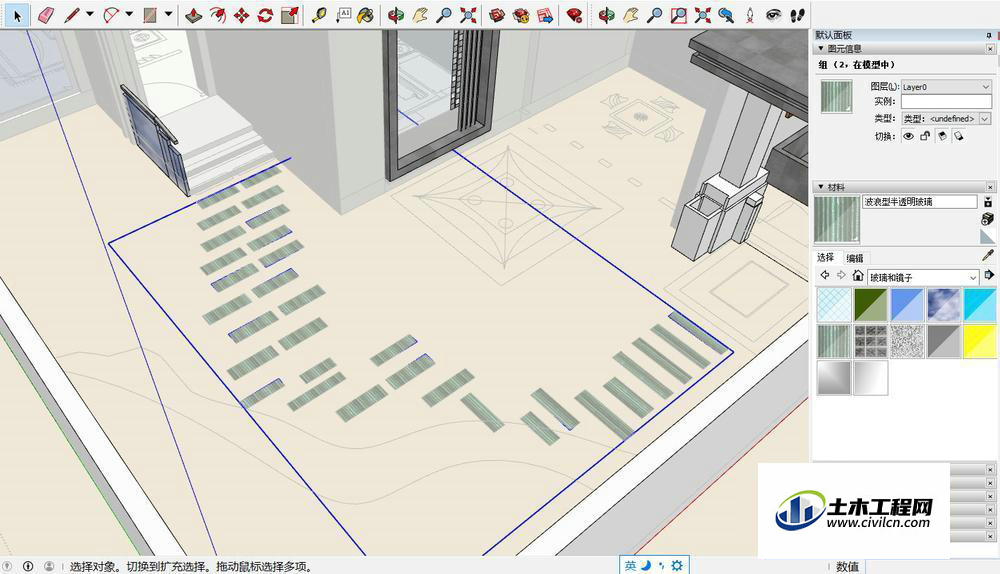Select the dark green glass swatch

point(871,305)
